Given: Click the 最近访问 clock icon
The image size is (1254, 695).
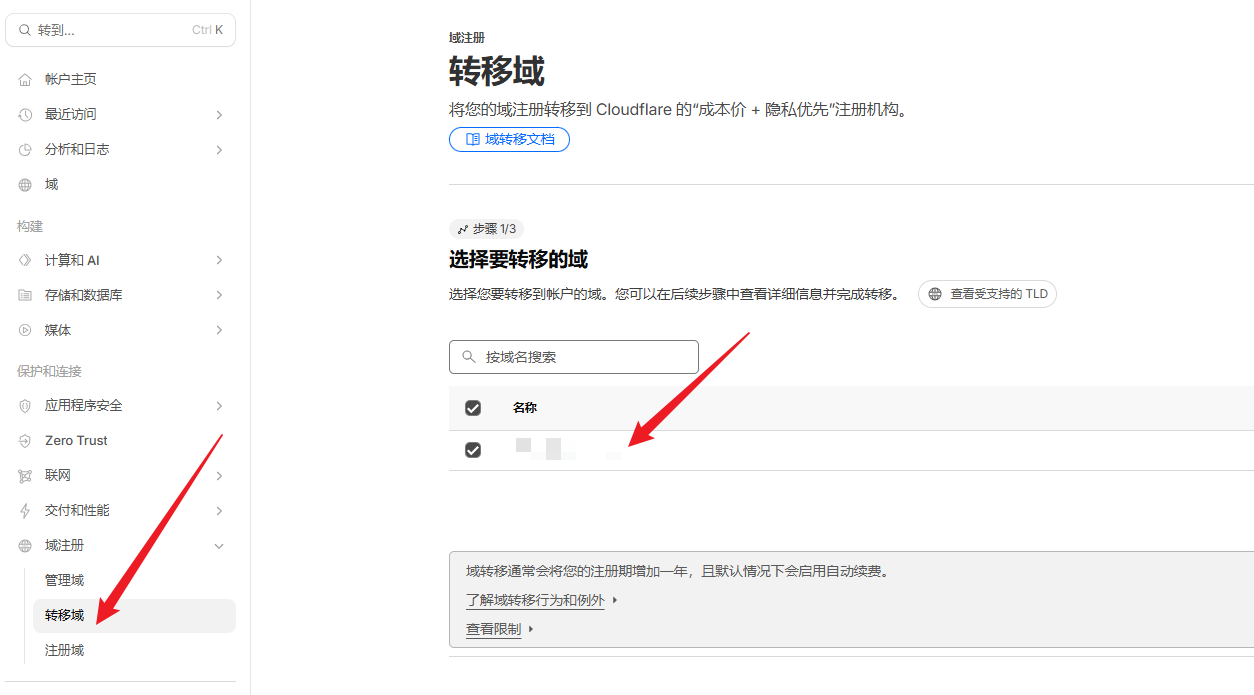Looking at the screenshot, I should [x=25, y=114].
